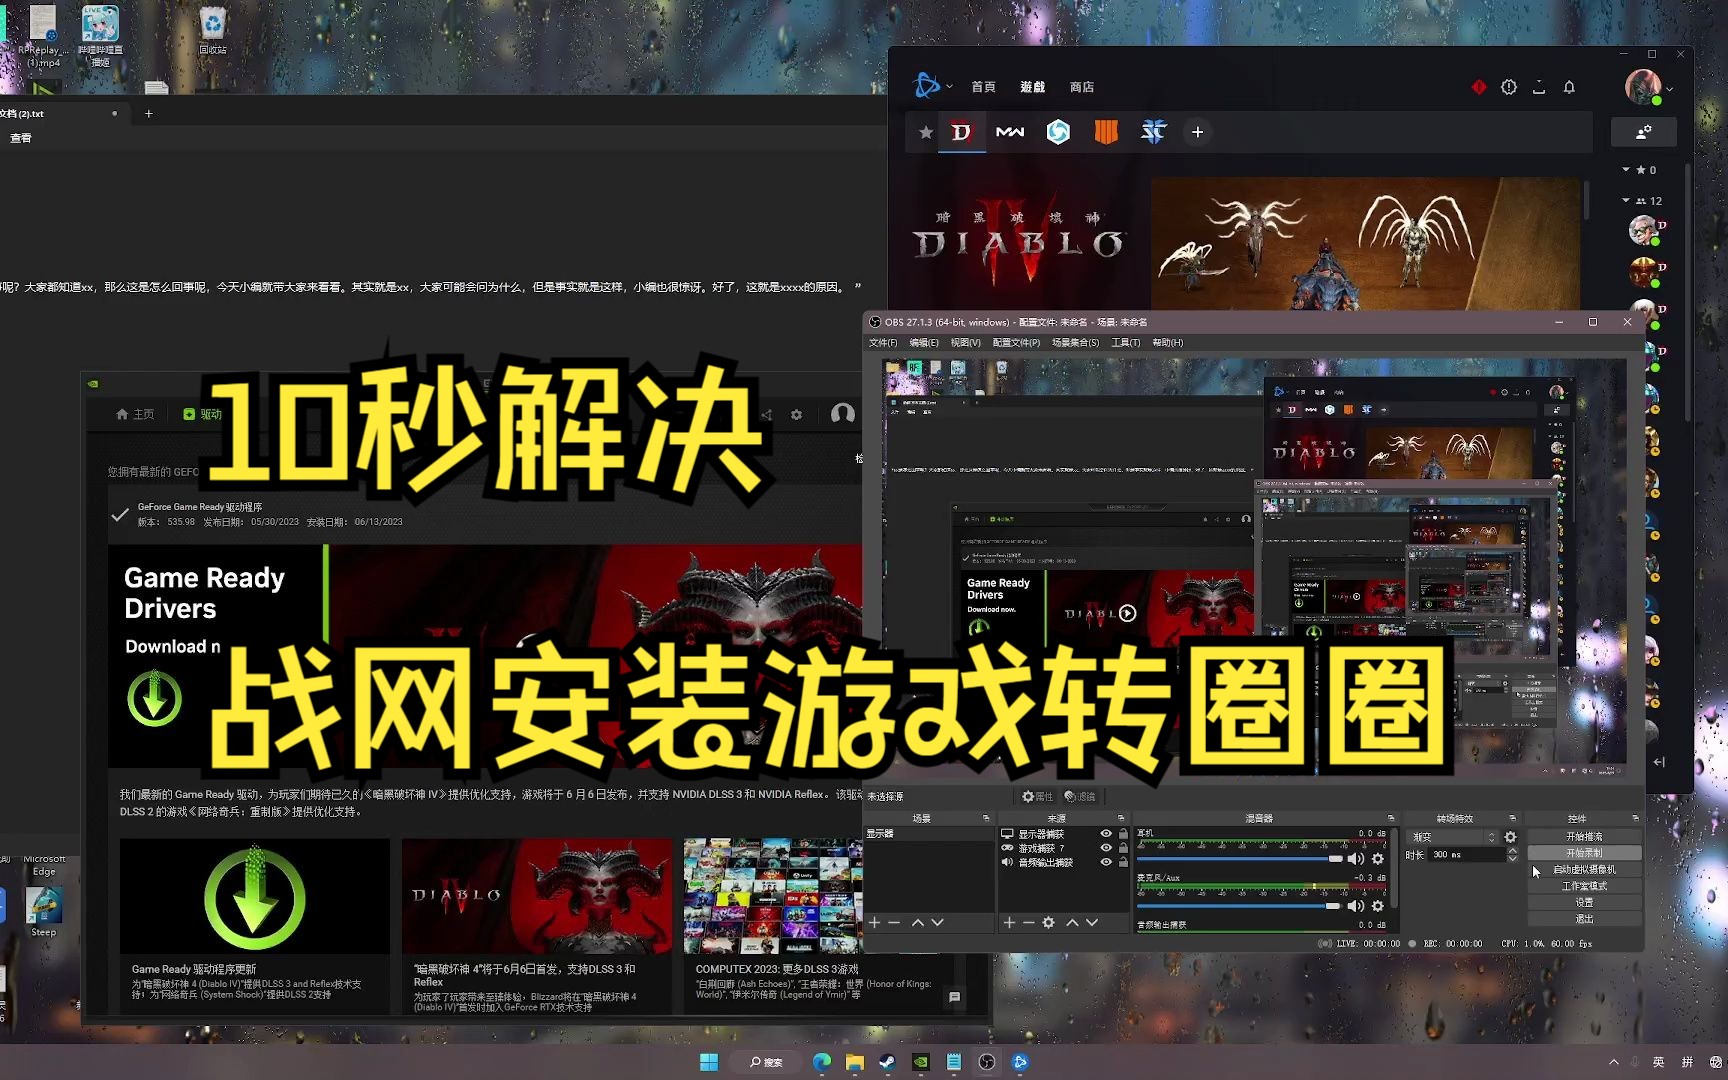The height and width of the screenshot is (1080, 1728).
Task: Mute the 耳机 audio channel
Action: click(1355, 859)
